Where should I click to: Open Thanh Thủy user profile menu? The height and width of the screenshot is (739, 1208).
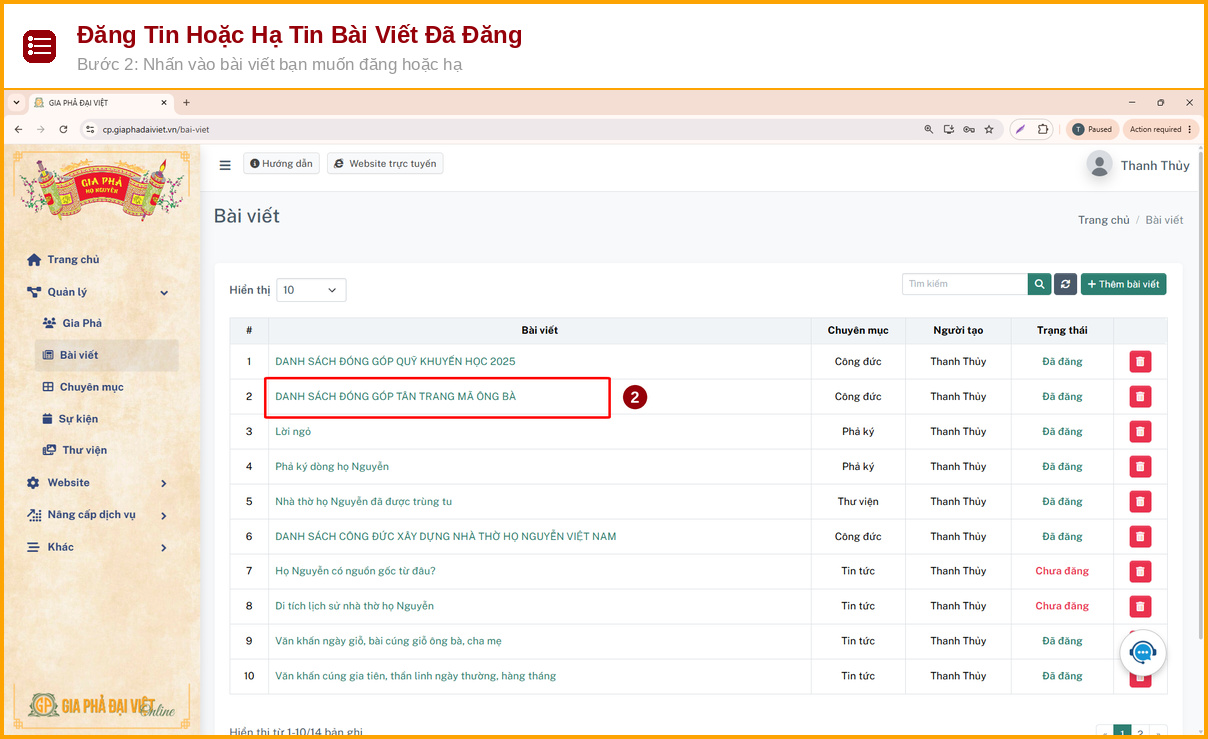click(x=1138, y=165)
